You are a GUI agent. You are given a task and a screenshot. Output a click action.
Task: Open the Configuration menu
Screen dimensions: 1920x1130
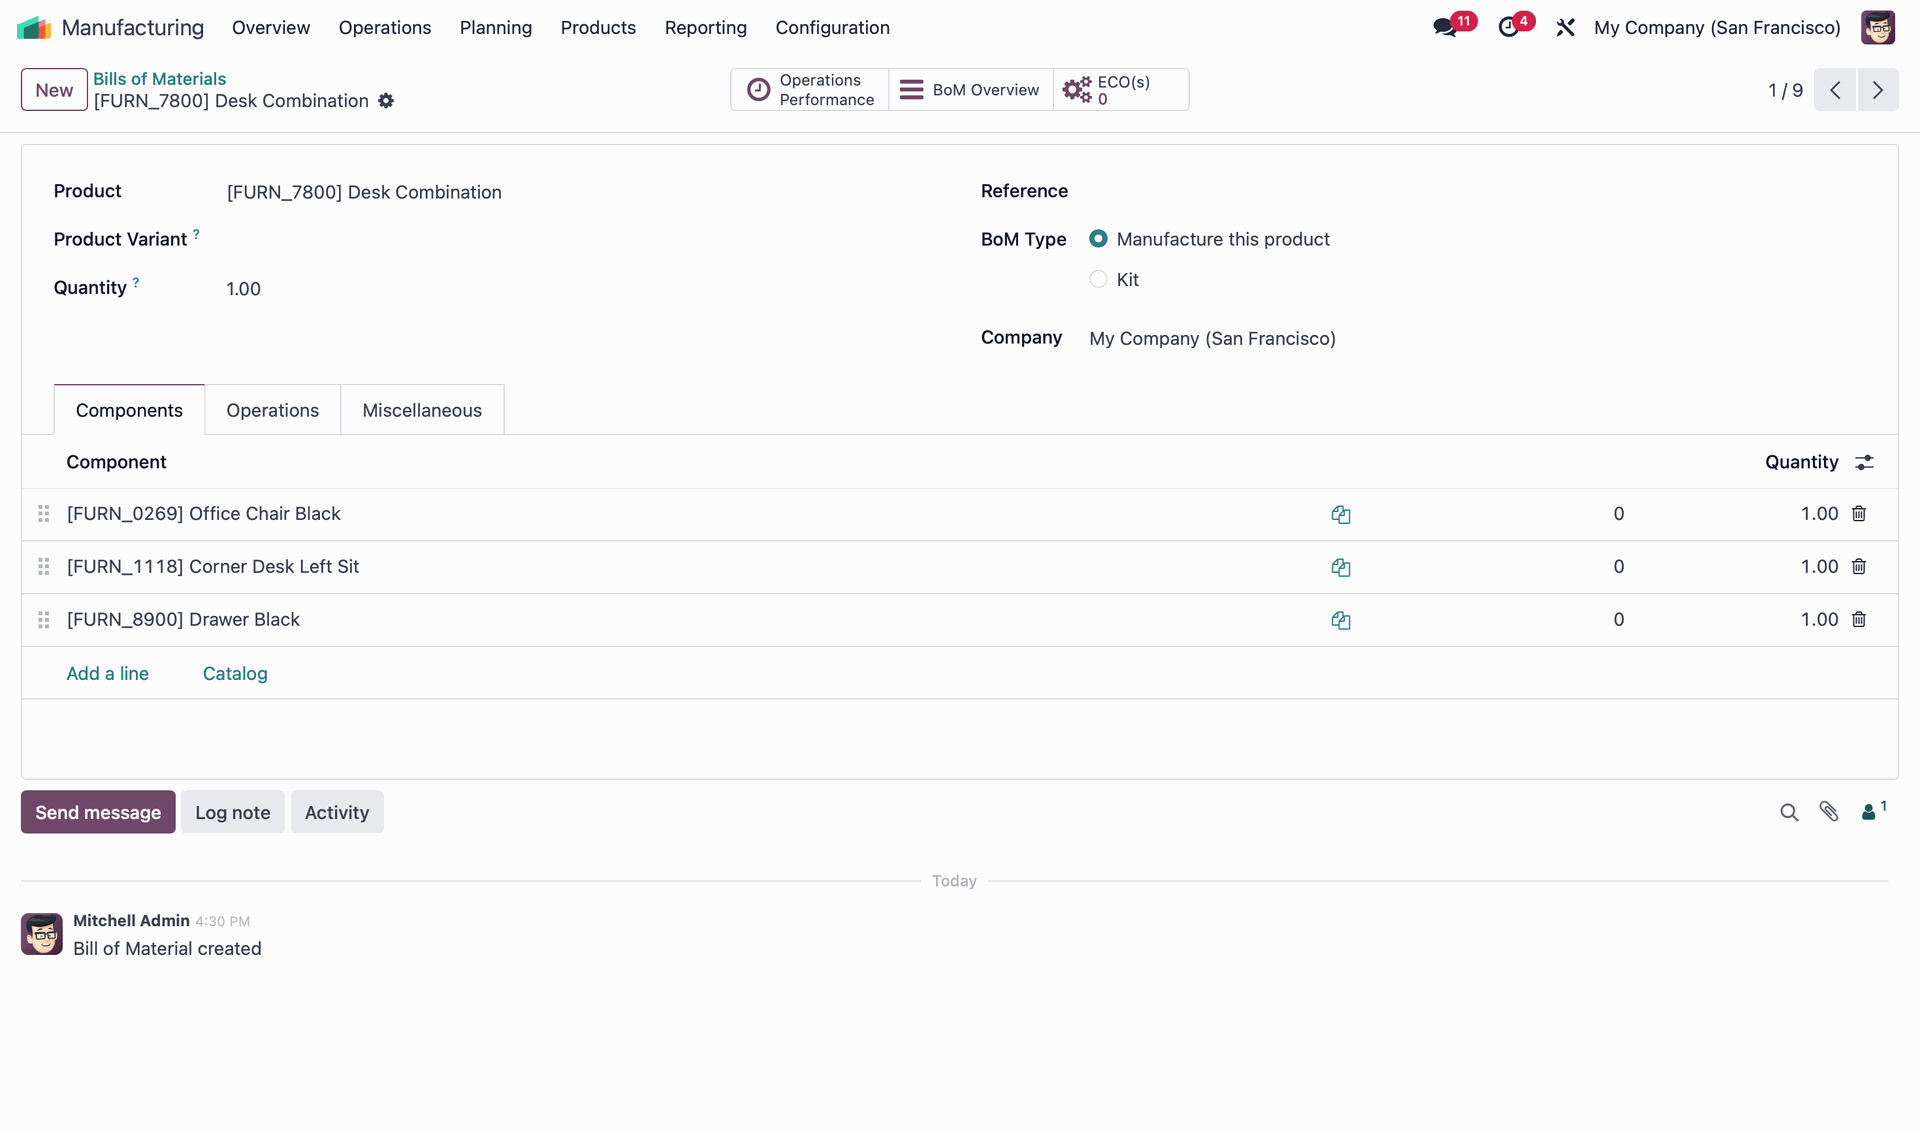click(832, 28)
